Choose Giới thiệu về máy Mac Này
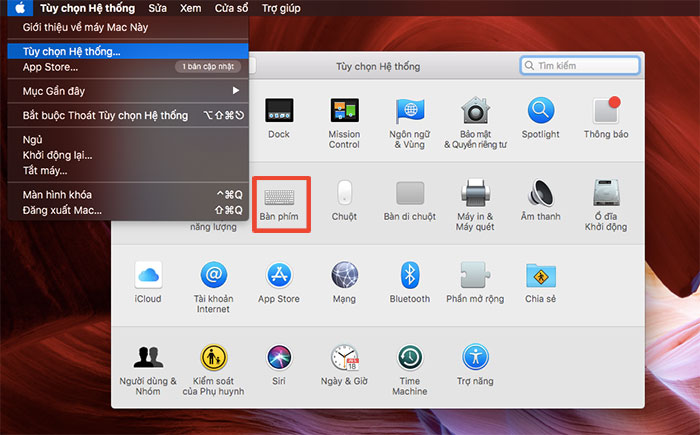Screen dimensions: 700x435 (128, 27)
